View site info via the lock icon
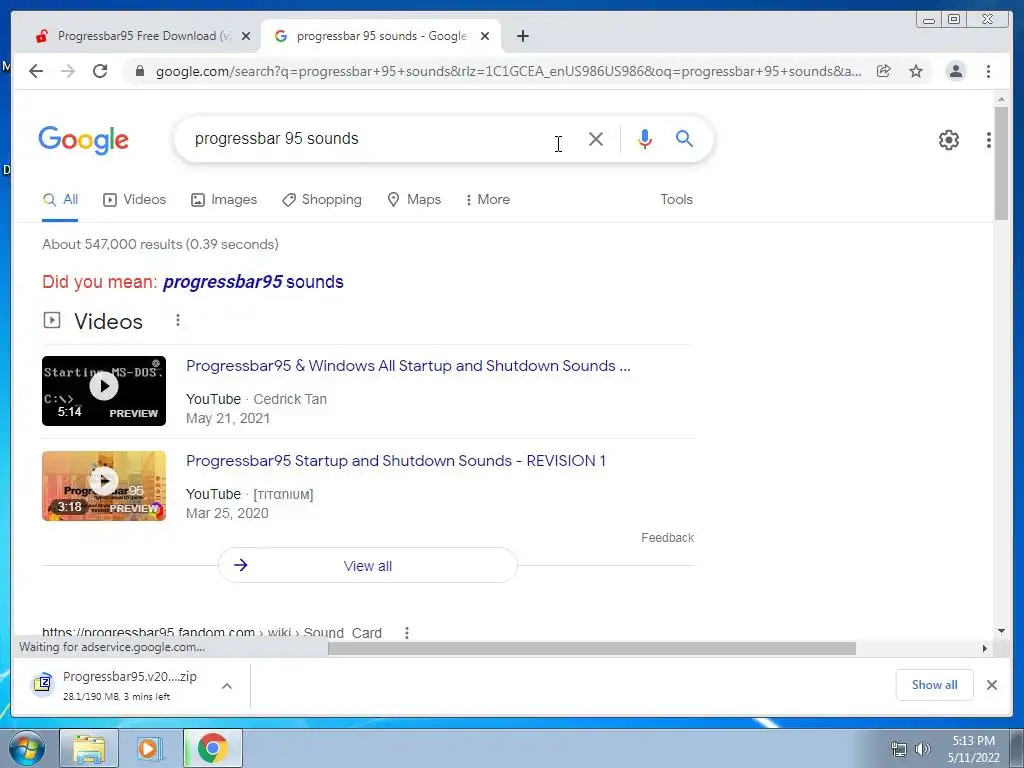 click(140, 71)
